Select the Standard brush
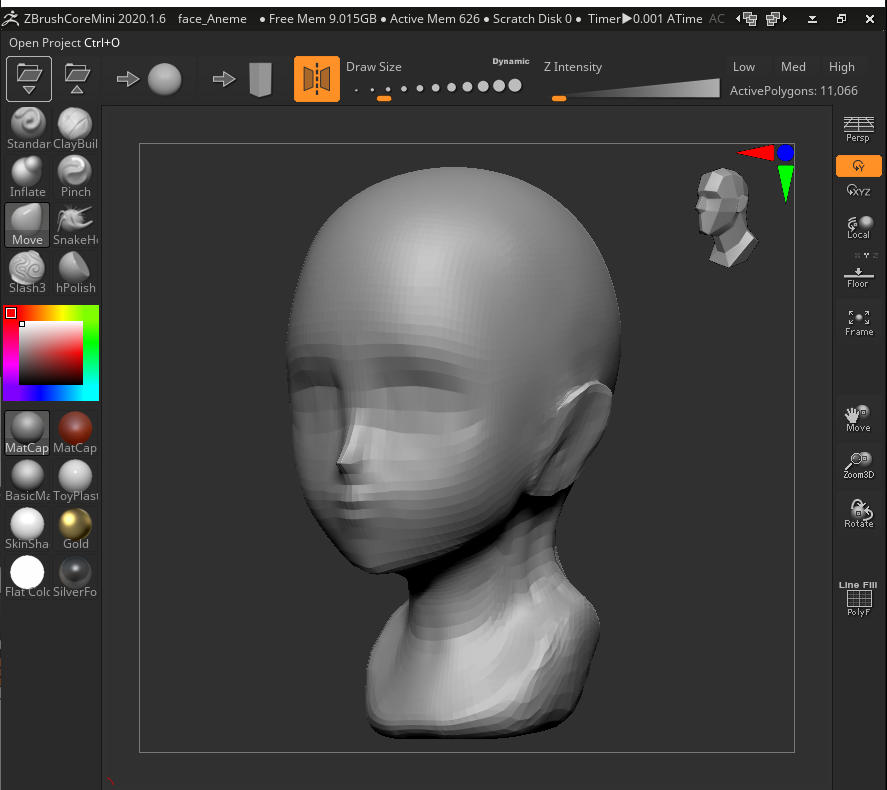Screen dimensions: 887x790 coord(28,128)
